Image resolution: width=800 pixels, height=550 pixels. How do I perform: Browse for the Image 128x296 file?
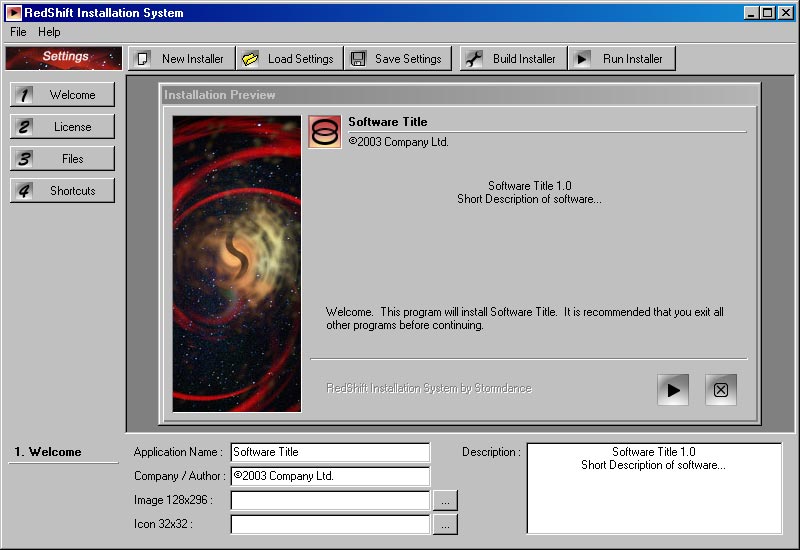coord(445,501)
